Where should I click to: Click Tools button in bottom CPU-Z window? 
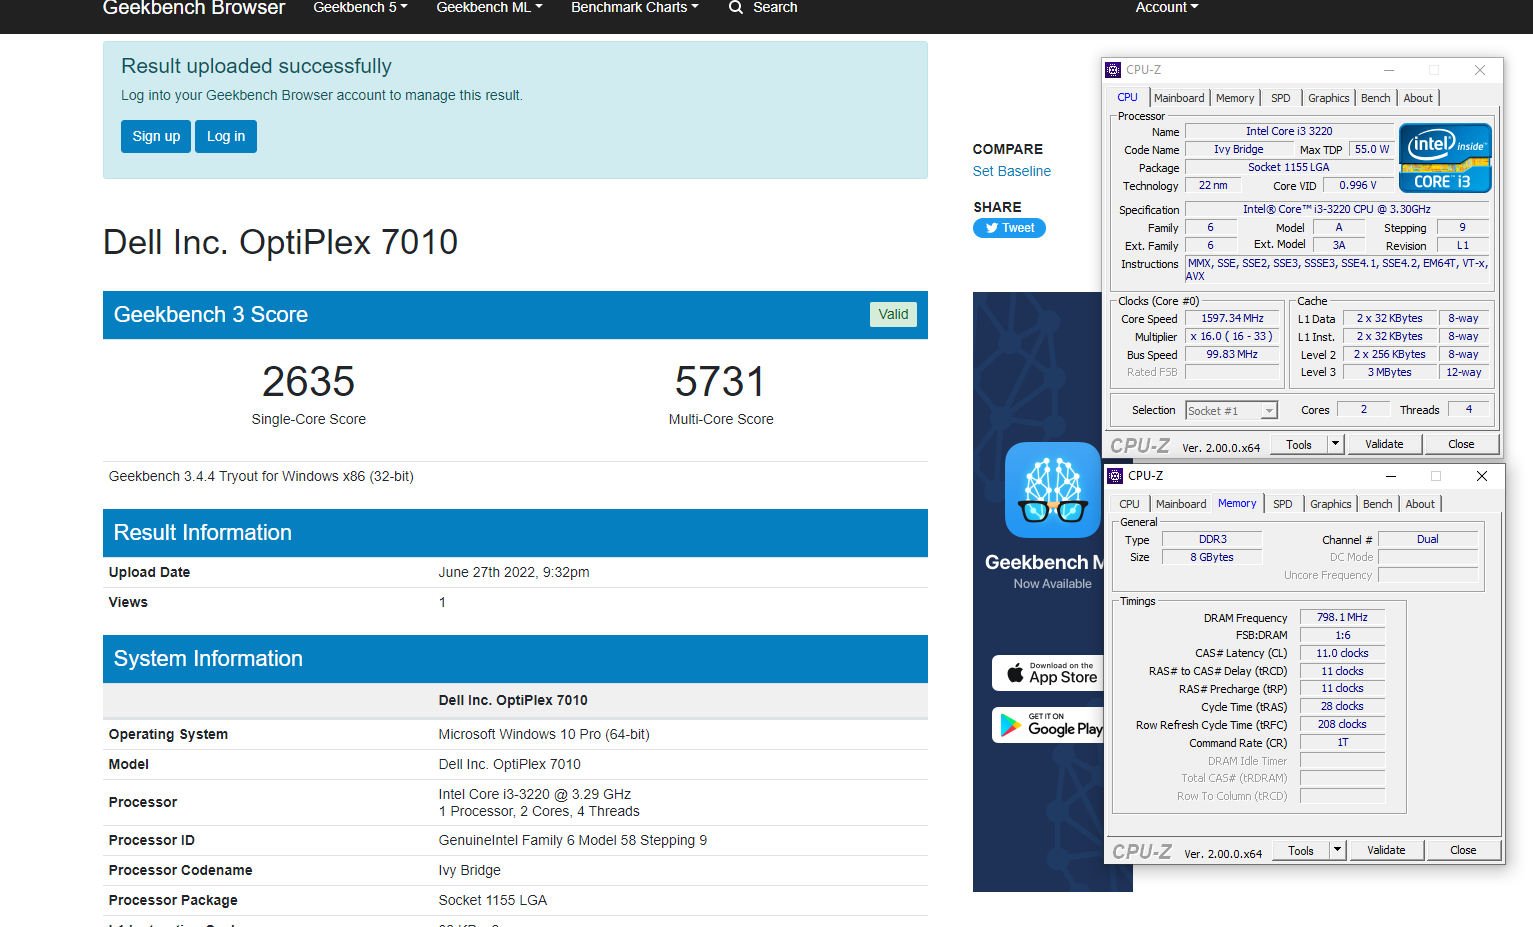click(x=1301, y=850)
